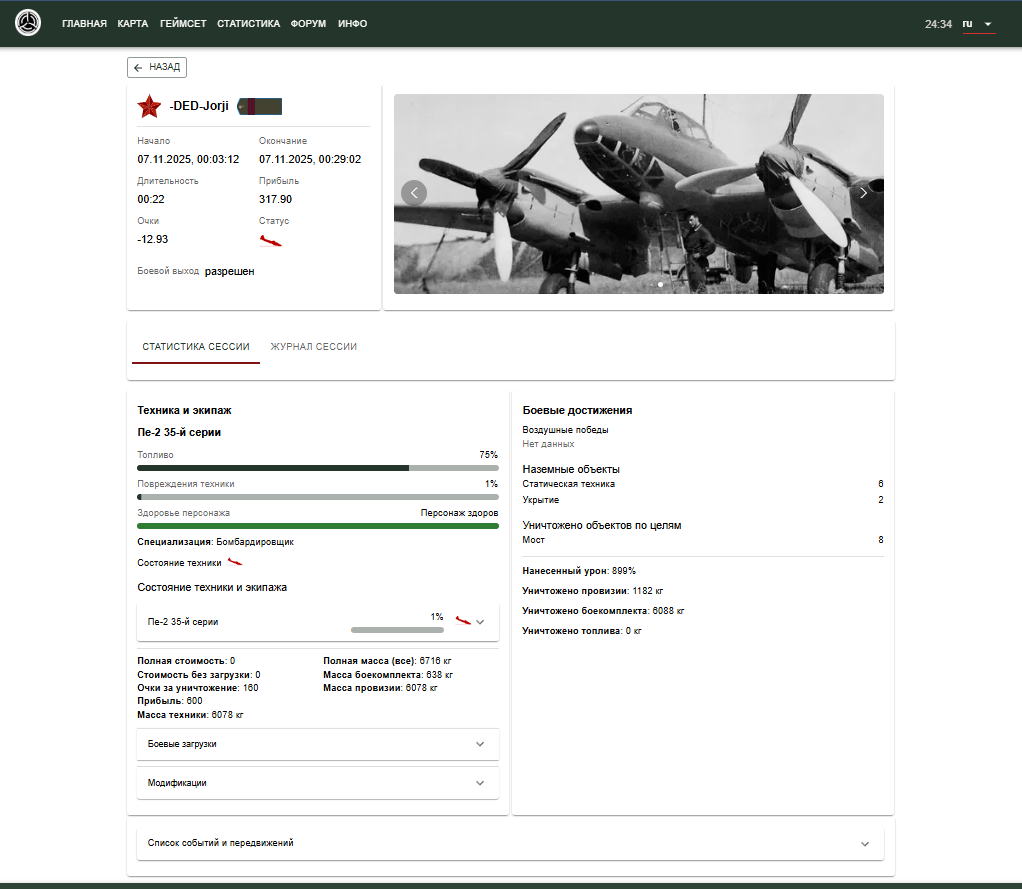The image size is (1022, 889).
Task: Select the Статистика сессии tab
Action: pyautogui.click(x=196, y=347)
